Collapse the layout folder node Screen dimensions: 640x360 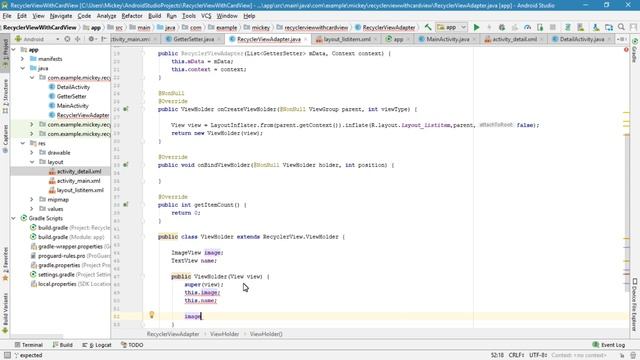[32, 162]
